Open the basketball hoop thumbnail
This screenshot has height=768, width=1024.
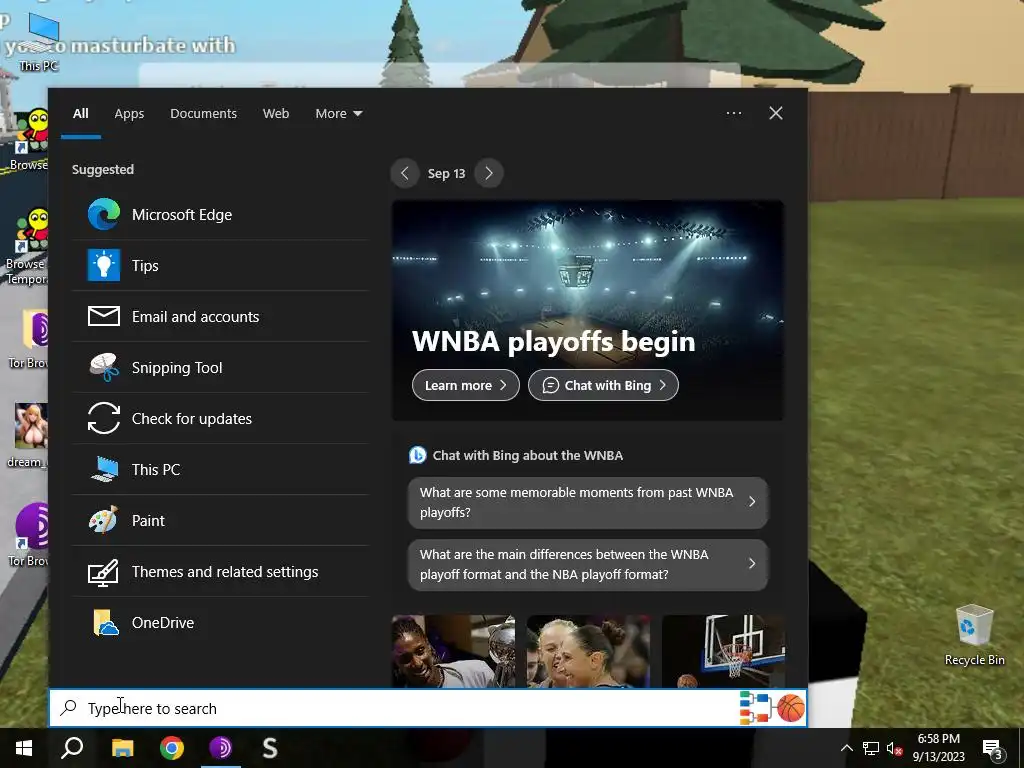pyautogui.click(x=724, y=650)
